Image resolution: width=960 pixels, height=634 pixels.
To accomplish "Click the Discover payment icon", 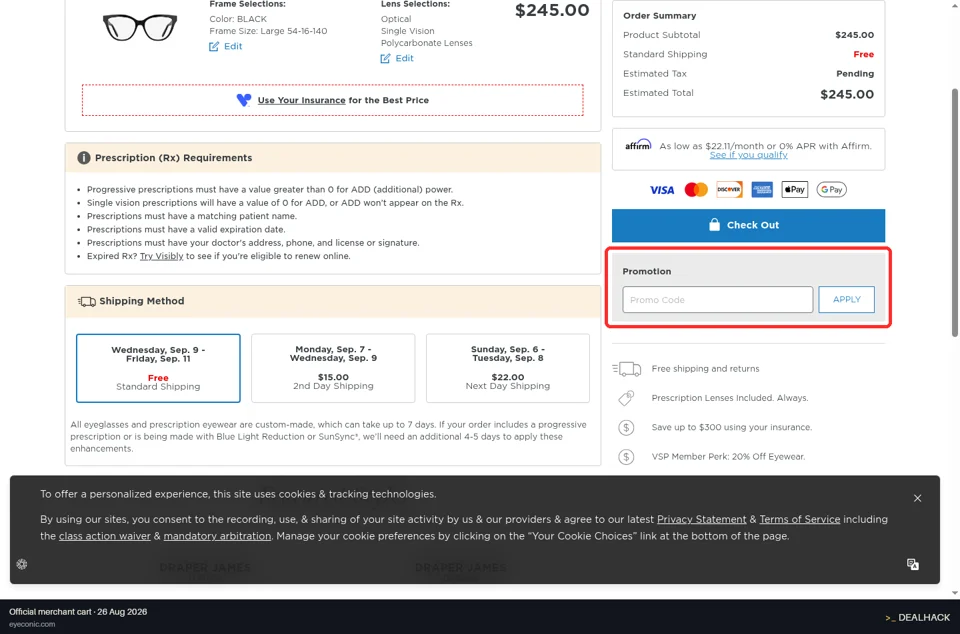I will pyautogui.click(x=729, y=190).
